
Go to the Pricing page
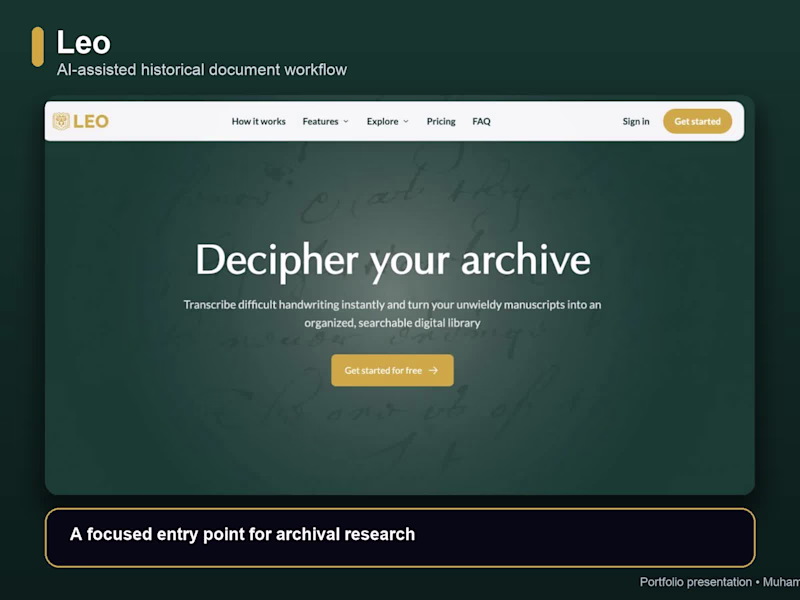point(441,121)
